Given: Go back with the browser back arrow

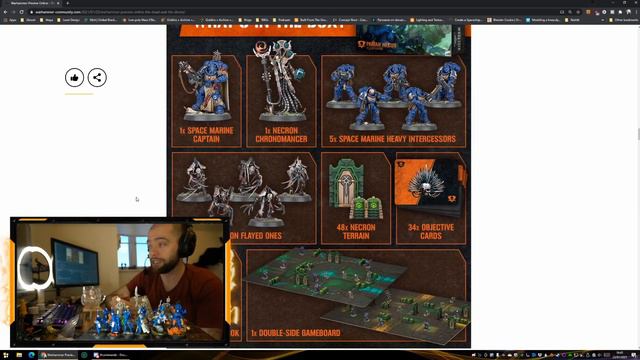Looking at the screenshot, I should 5,12.
